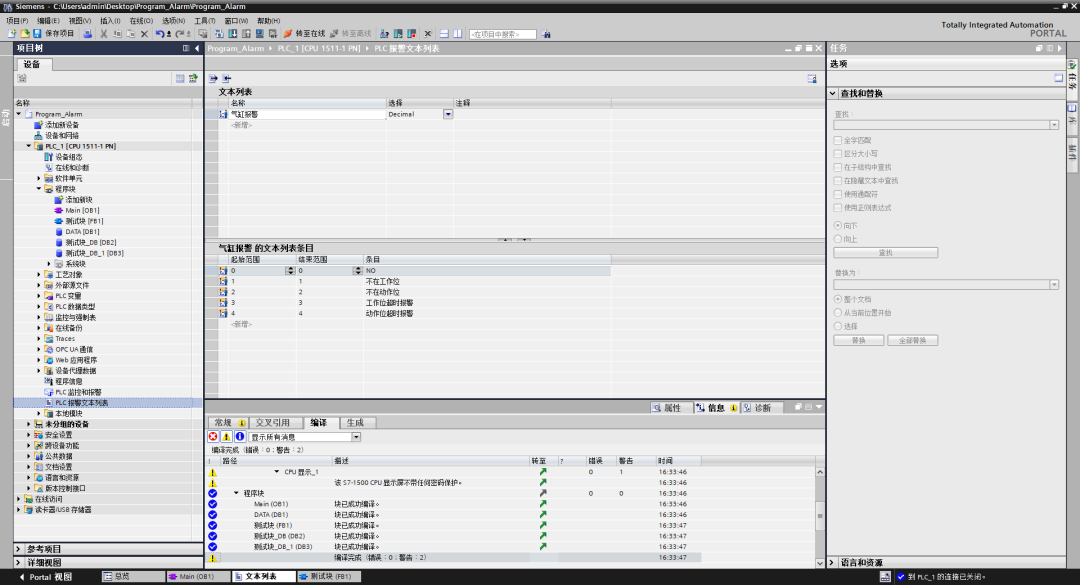
Task: Expand the 语言和资源 panel
Action: (833, 562)
